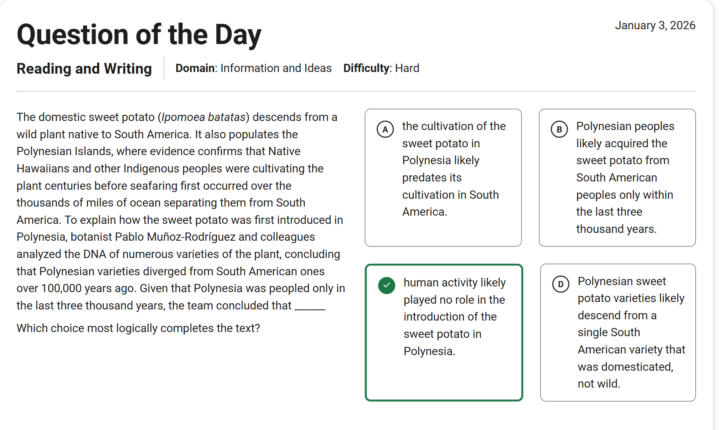Choose answer about Polynesian peoples acquiring sweet potato

pos(618,178)
